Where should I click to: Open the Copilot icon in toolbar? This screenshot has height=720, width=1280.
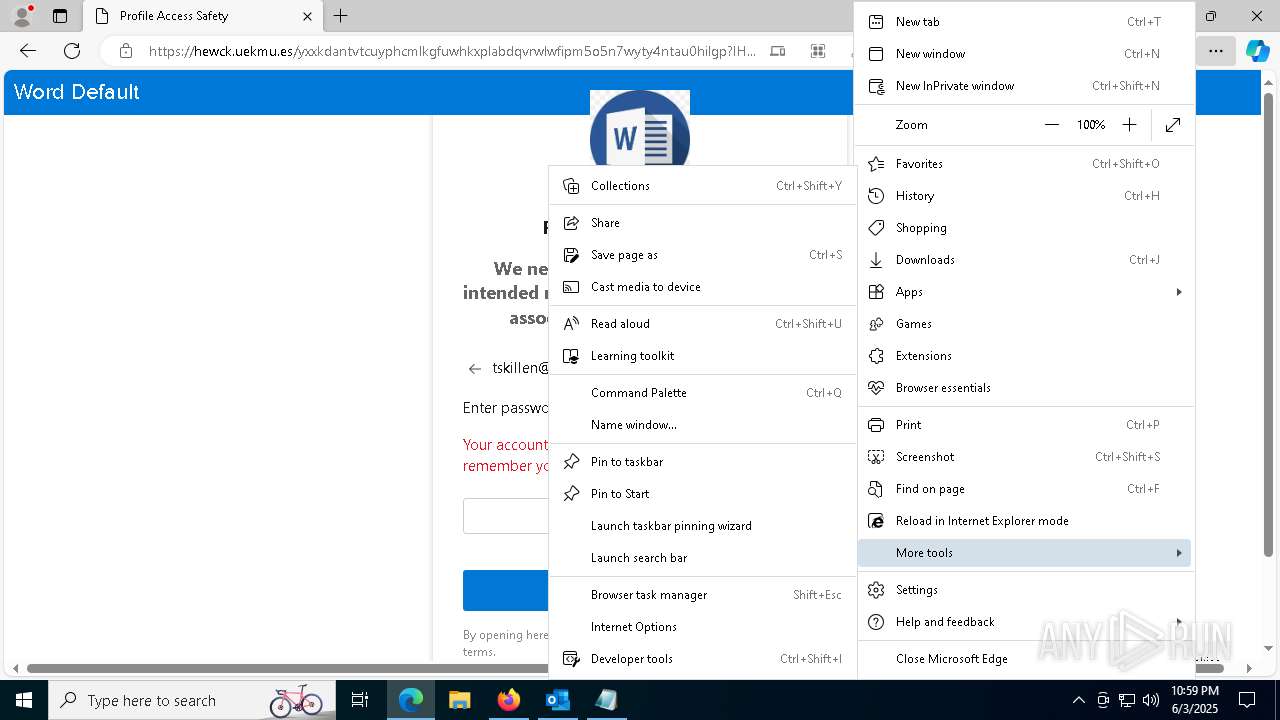pos(1257,51)
